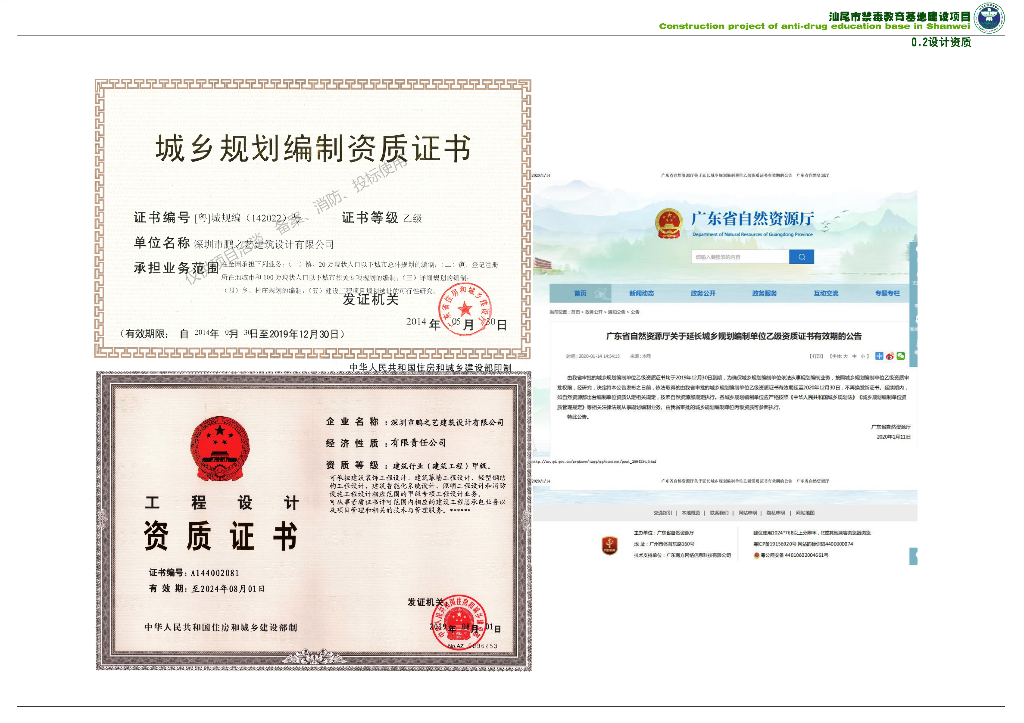
Task: Open the 互动交流 navigation tab
Action: 825,293
